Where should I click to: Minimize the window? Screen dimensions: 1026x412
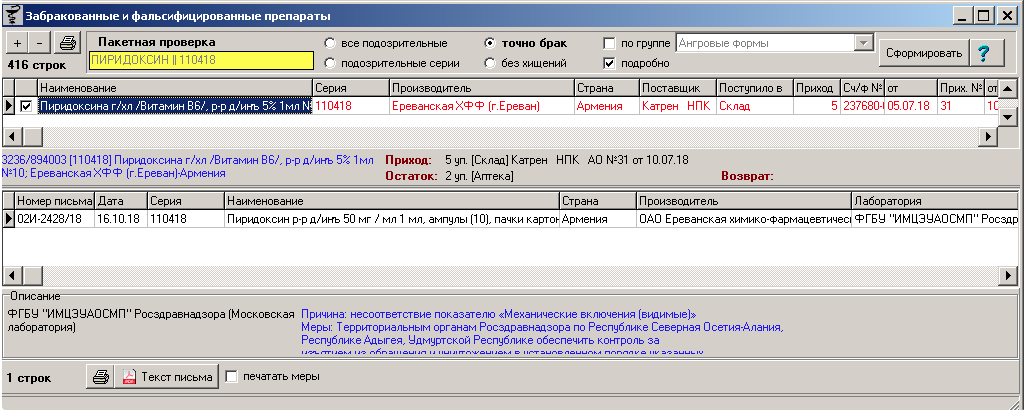(963, 16)
